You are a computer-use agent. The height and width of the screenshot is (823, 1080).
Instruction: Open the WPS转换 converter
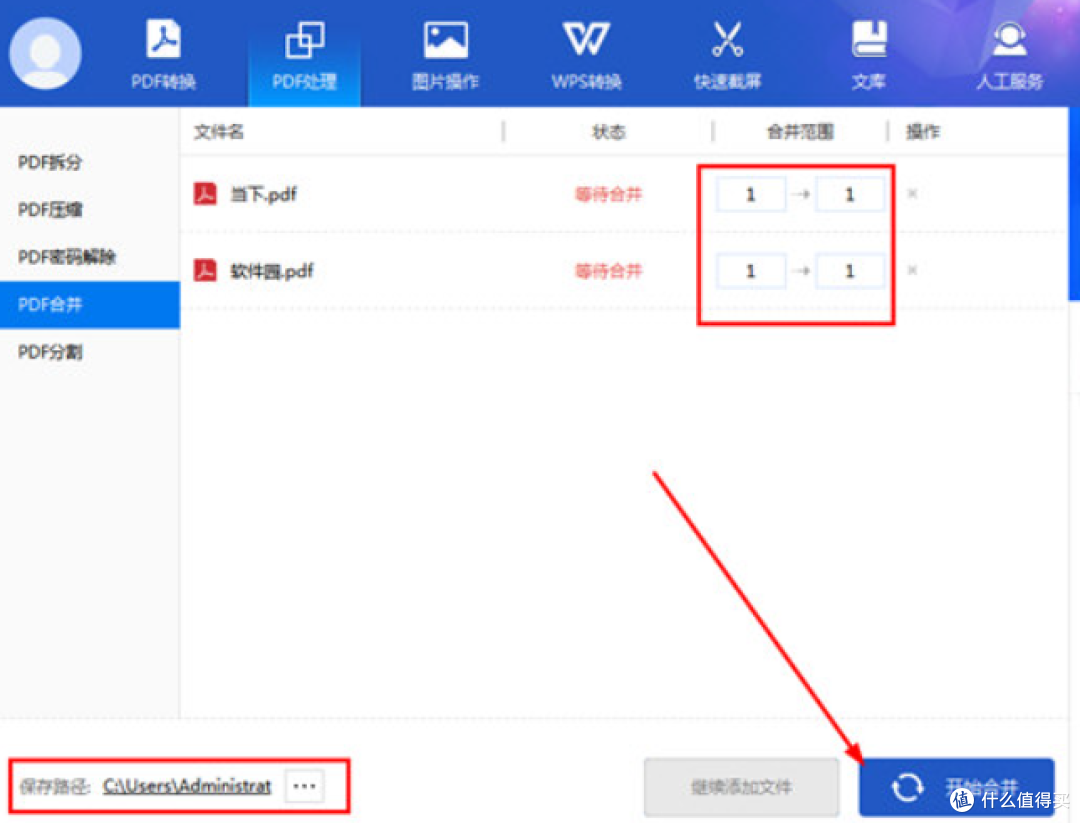tap(586, 55)
